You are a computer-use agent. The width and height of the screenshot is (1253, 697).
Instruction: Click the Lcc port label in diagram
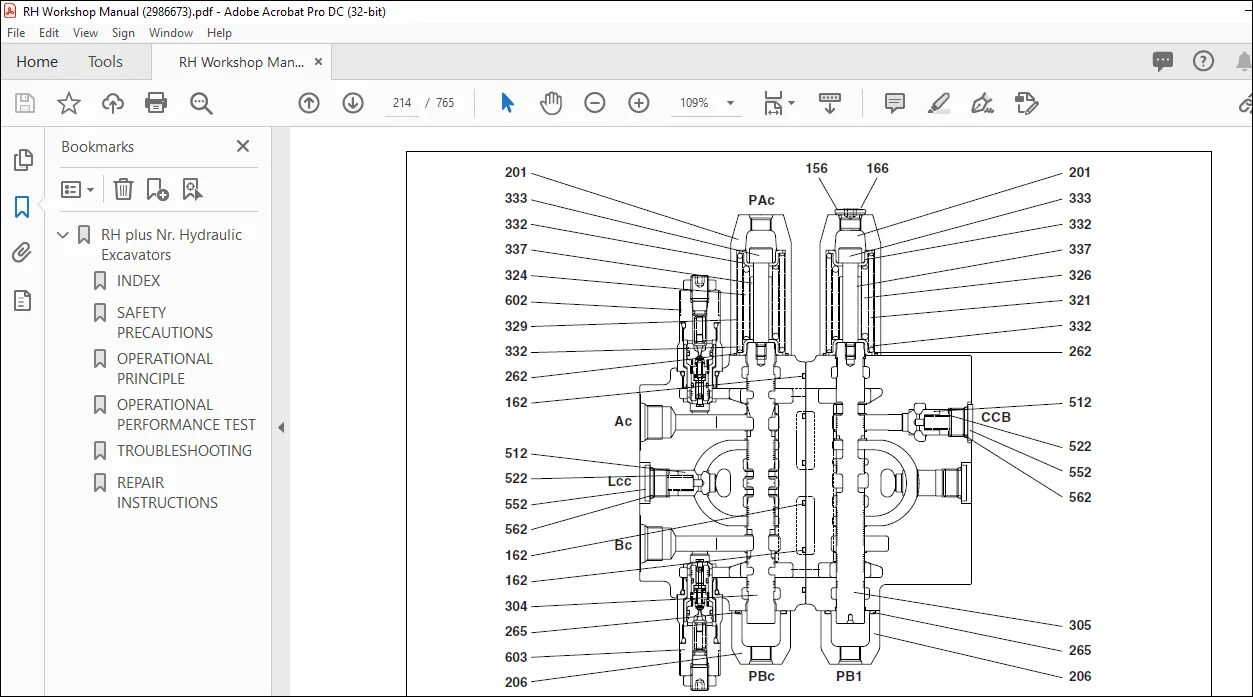click(620, 481)
